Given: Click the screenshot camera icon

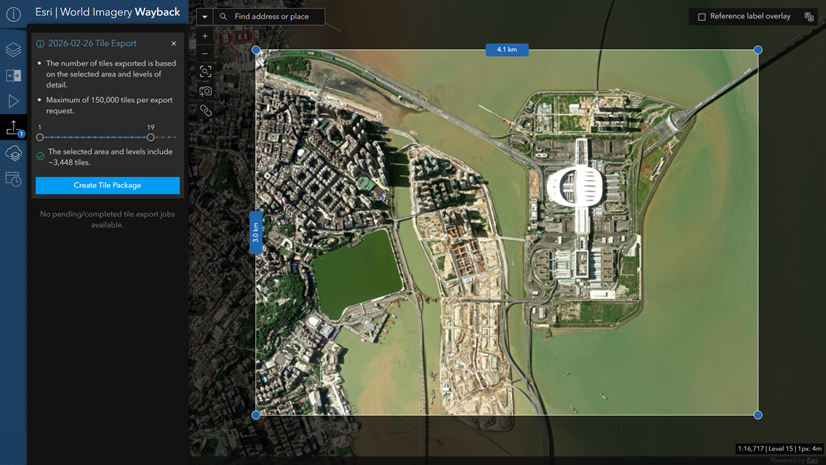Looking at the screenshot, I should 205,91.
